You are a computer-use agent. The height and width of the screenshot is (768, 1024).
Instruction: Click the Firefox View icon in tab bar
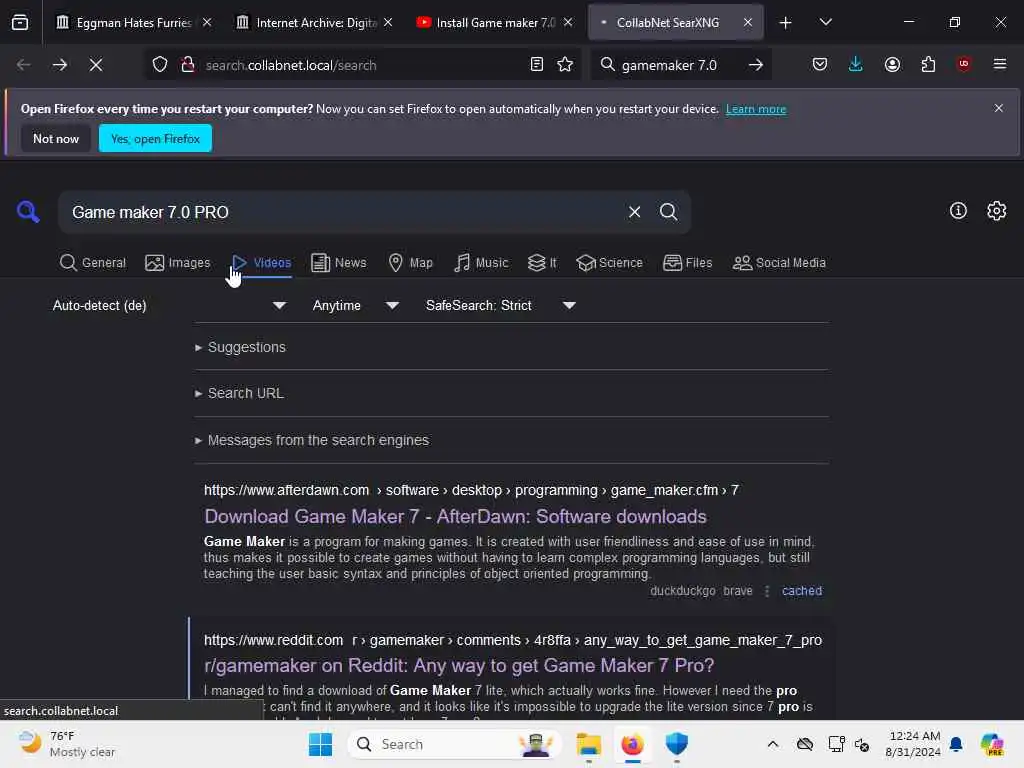(20, 22)
